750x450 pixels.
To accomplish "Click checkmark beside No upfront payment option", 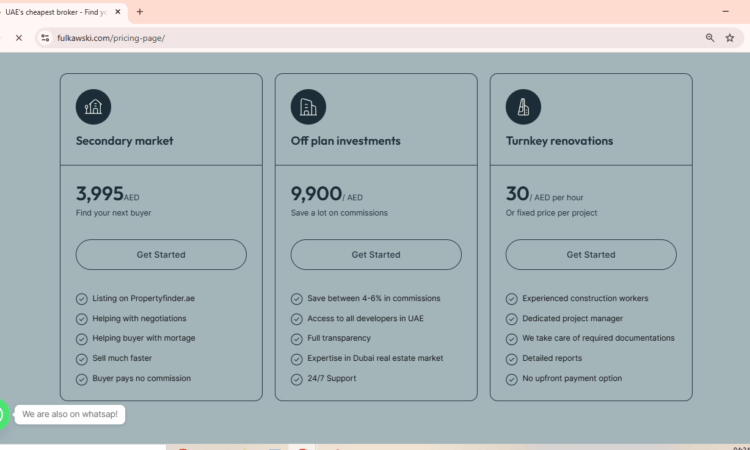I will (512, 379).
